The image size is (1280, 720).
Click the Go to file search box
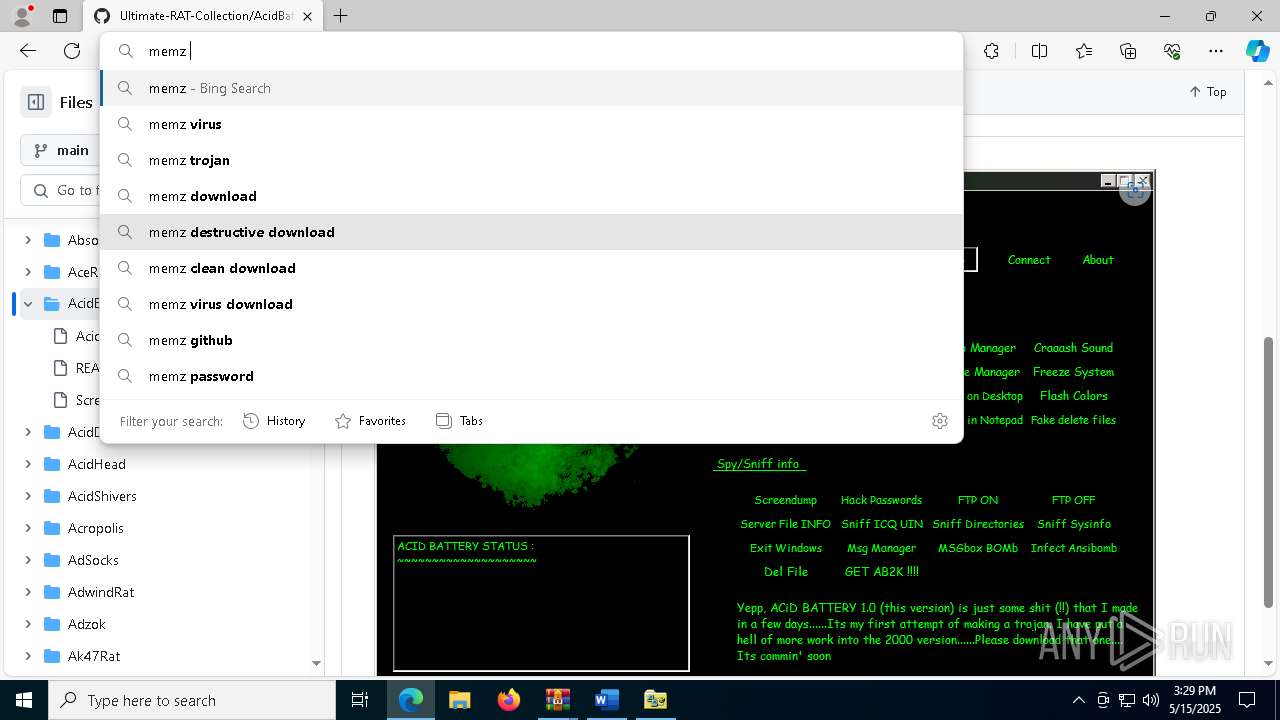tap(62, 190)
